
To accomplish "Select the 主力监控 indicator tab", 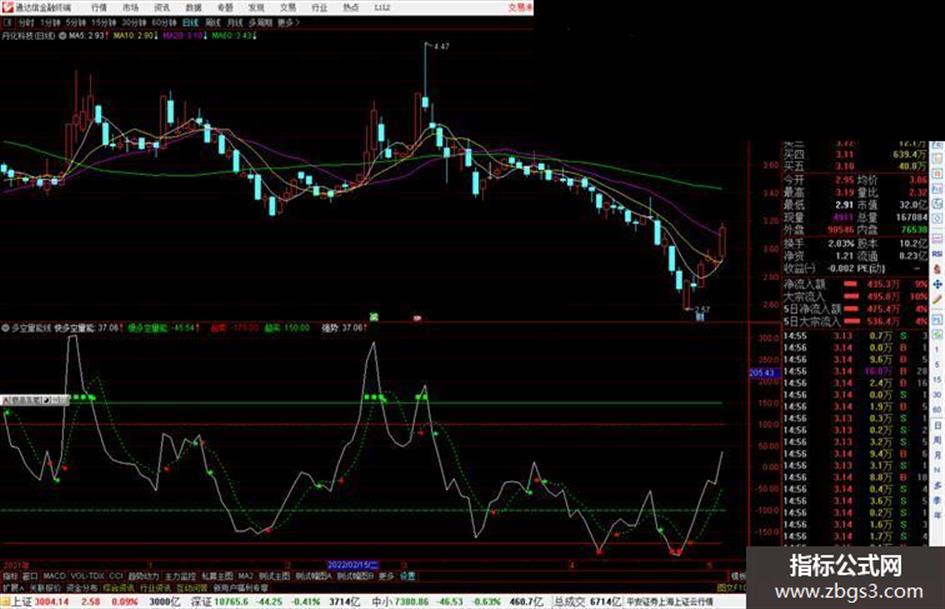I will (x=180, y=576).
